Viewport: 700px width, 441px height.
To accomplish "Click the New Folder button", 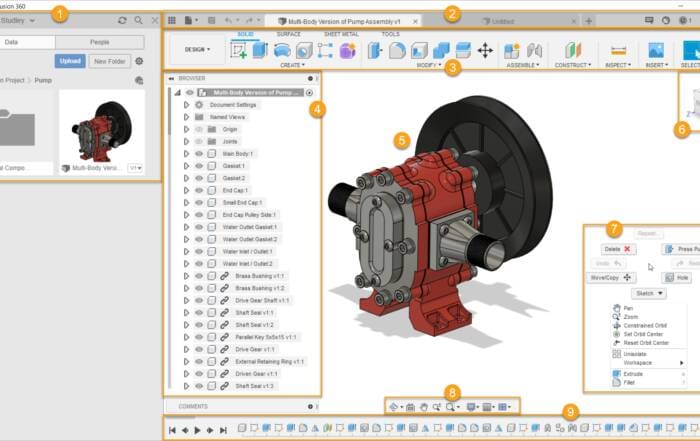I will pyautogui.click(x=109, y=61).
